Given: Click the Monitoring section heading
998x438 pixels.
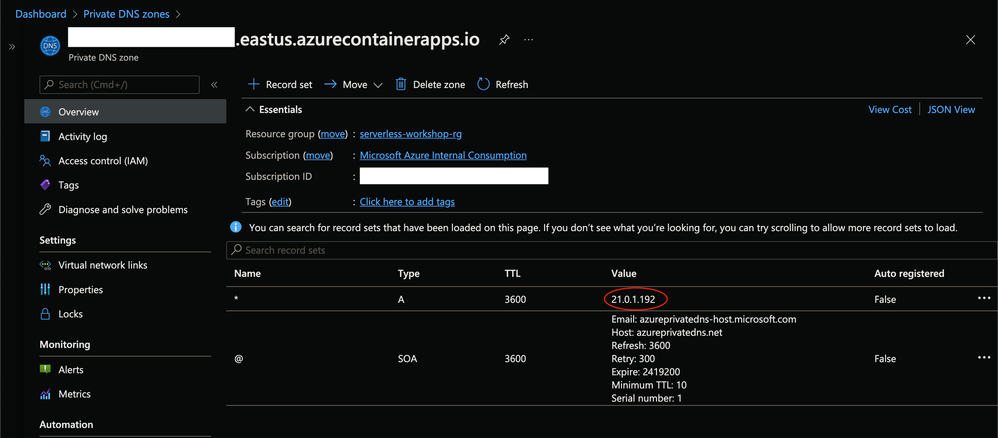Looking at the screenshot, I should [65, 344].
